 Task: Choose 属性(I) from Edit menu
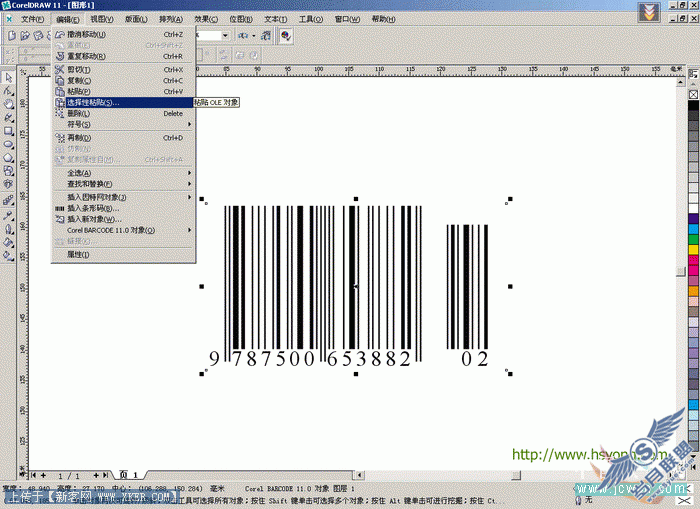[123, 254]
